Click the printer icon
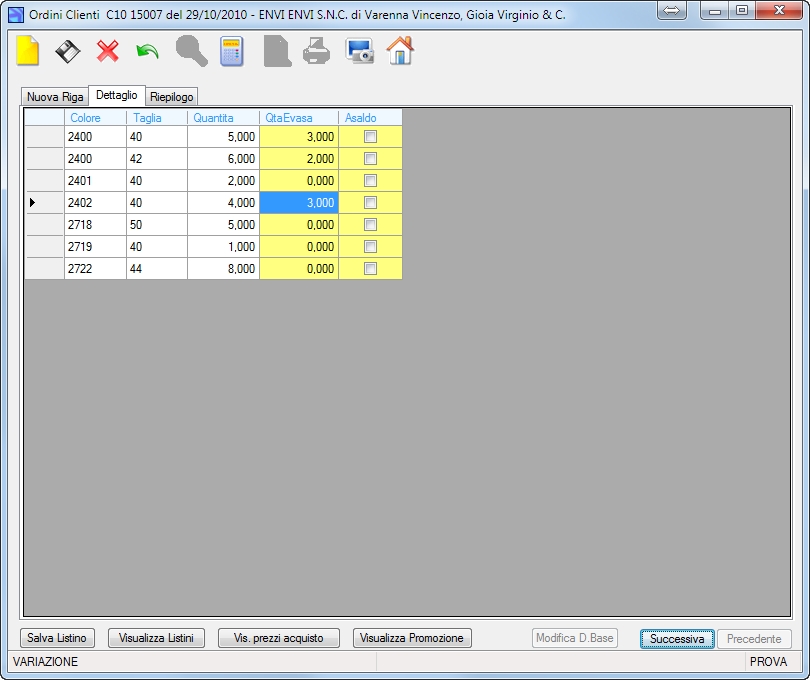The width and height of the screenshot is (810, 680). pos(316,51)
